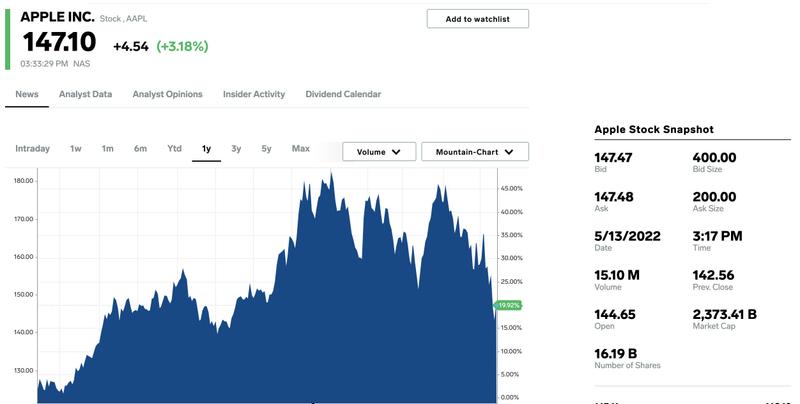
Task: Click the 142.56 Prev. Close value
Action: click(713, 275)
